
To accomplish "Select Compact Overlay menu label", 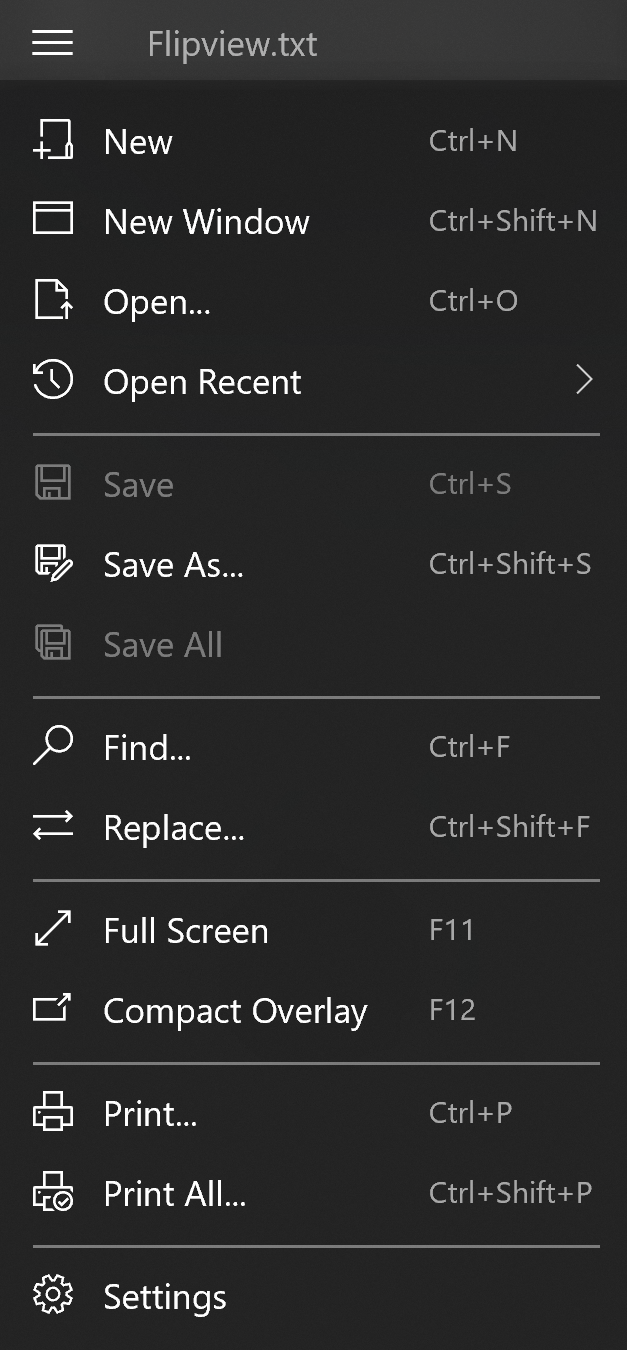I will pos(235,1011).
